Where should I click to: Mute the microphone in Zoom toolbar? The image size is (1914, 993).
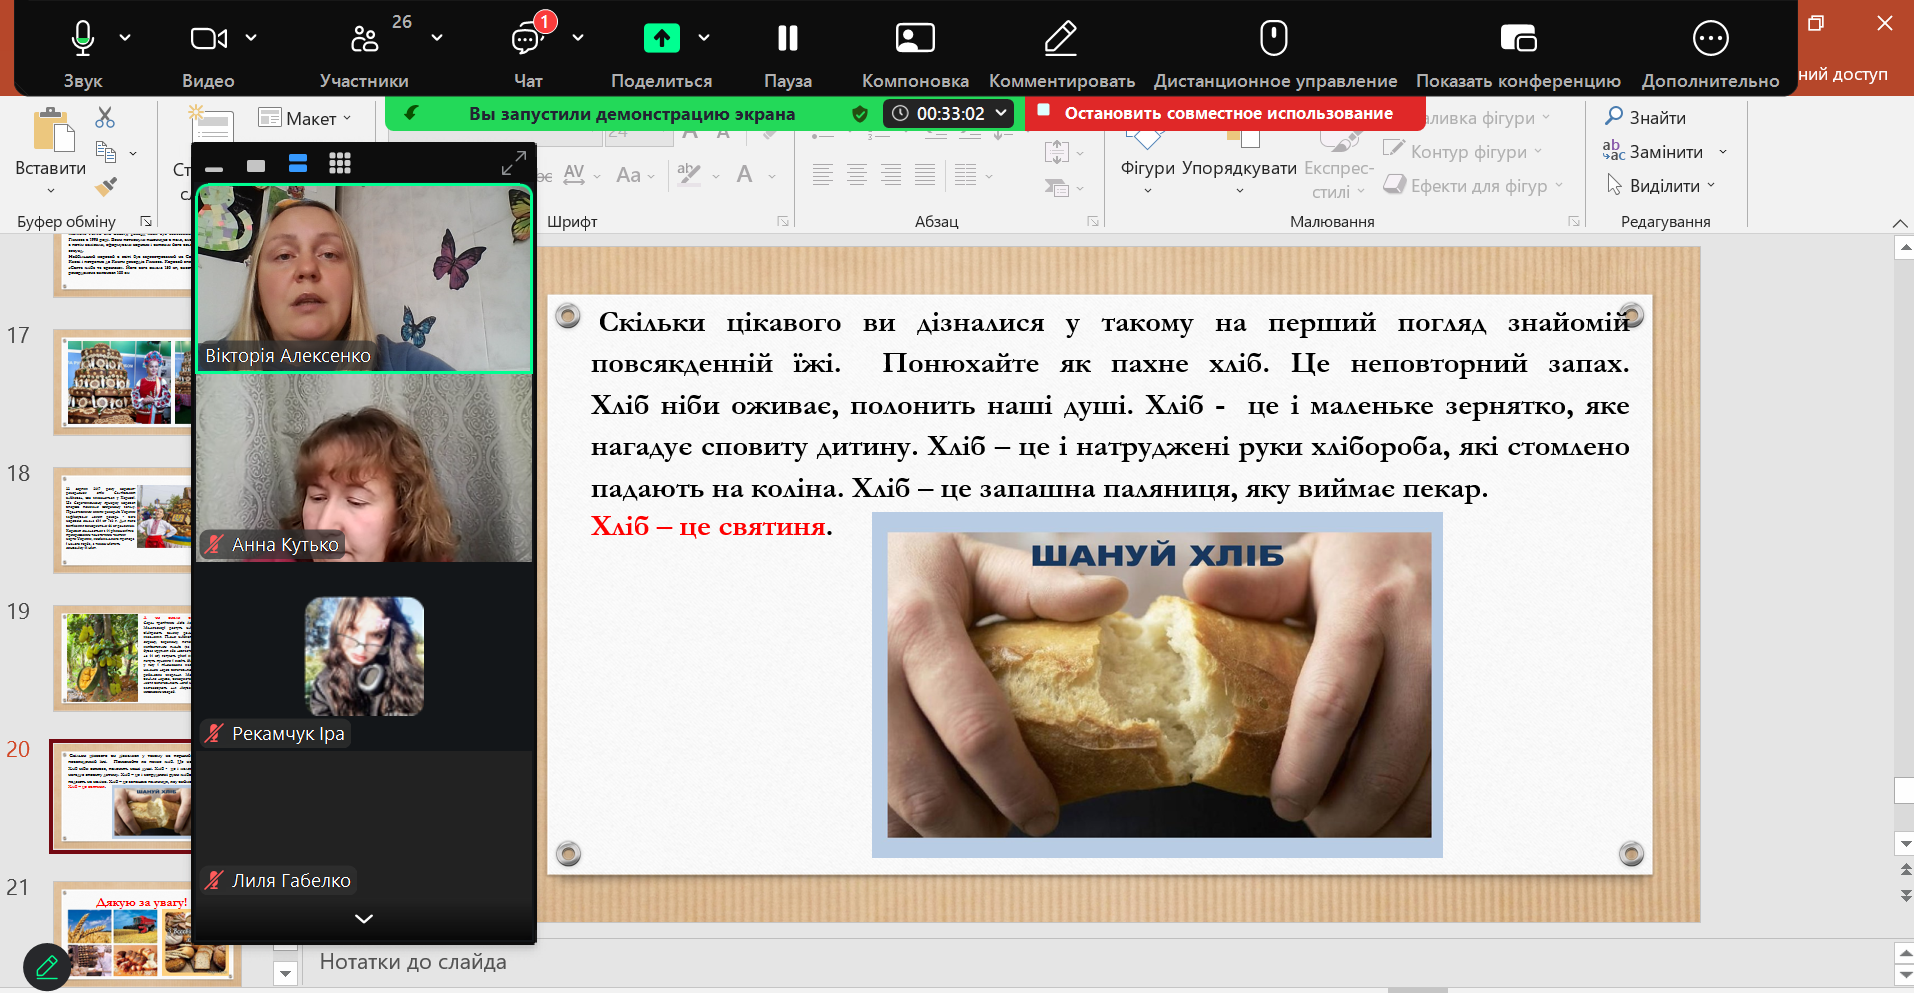click(82, 39)
